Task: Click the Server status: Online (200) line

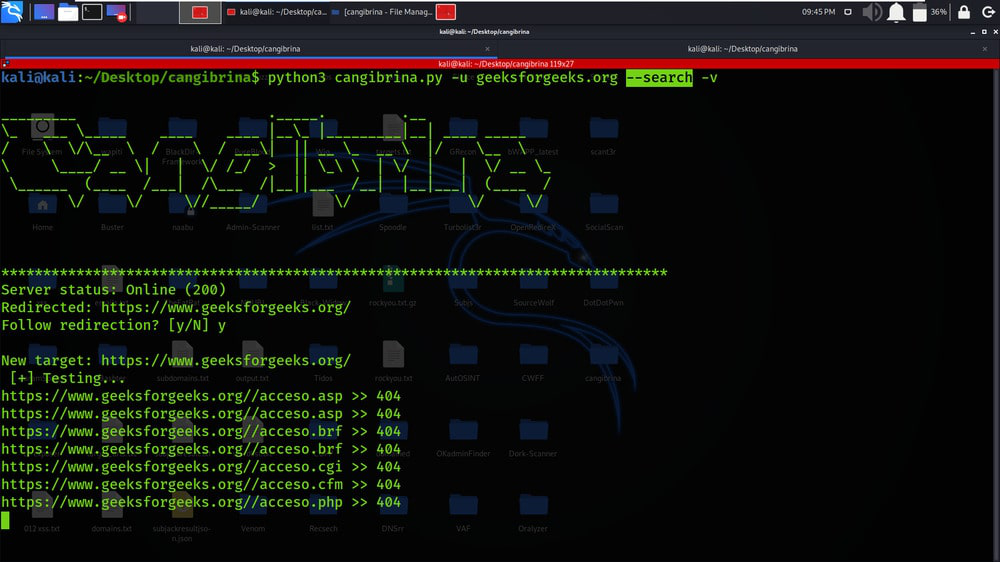Action: point(114,290)
